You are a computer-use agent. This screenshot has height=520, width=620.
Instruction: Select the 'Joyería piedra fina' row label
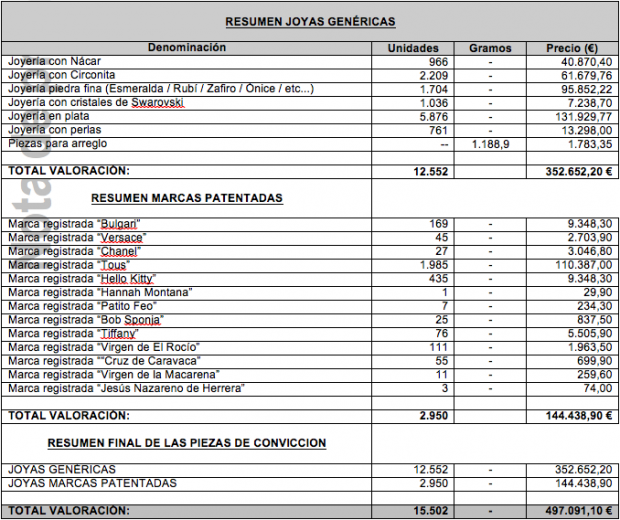click(x=161, y=89)
